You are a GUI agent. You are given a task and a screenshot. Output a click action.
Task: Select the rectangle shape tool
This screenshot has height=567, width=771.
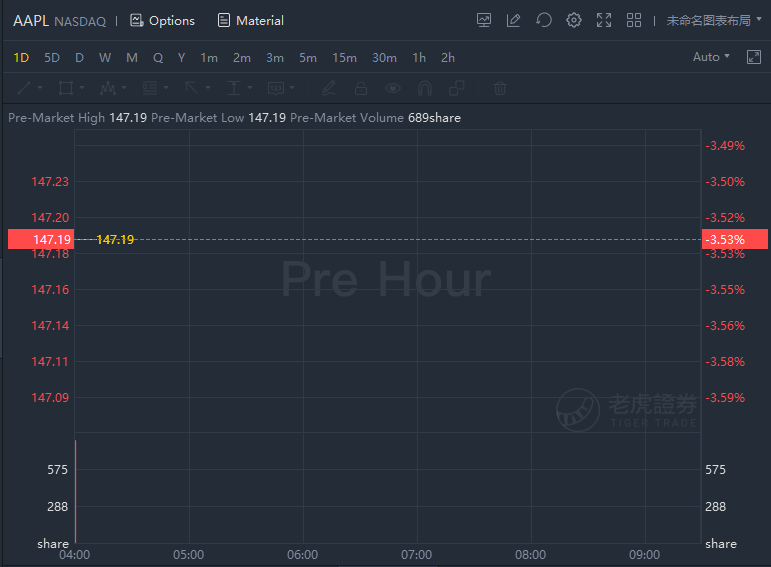(66, 88)
